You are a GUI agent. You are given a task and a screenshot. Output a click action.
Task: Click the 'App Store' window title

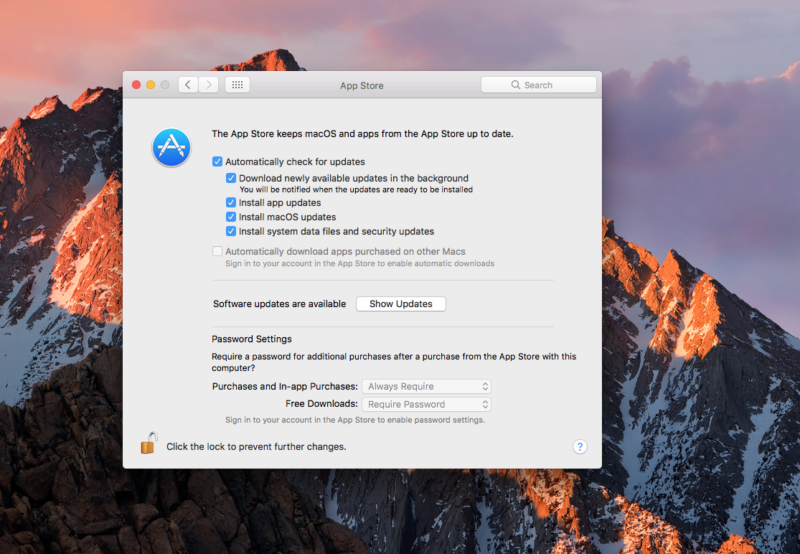[362, 86]
